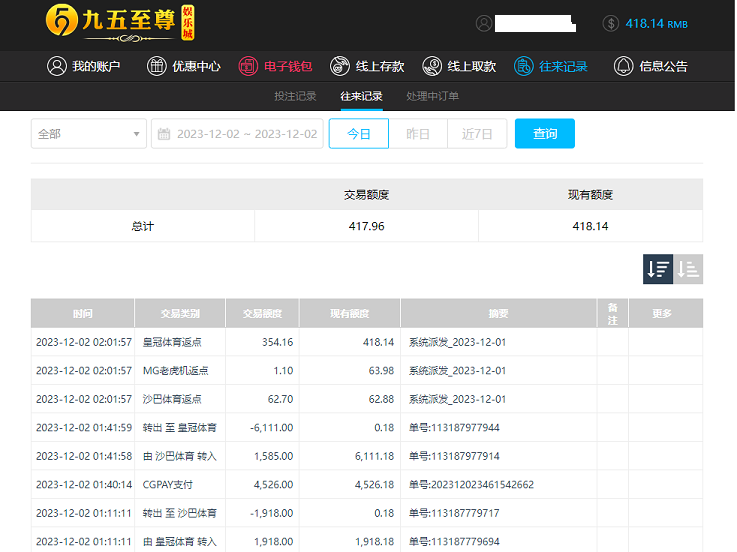Open the 优惠中心 gift icon
737x552 pixels.
(157, 66)
